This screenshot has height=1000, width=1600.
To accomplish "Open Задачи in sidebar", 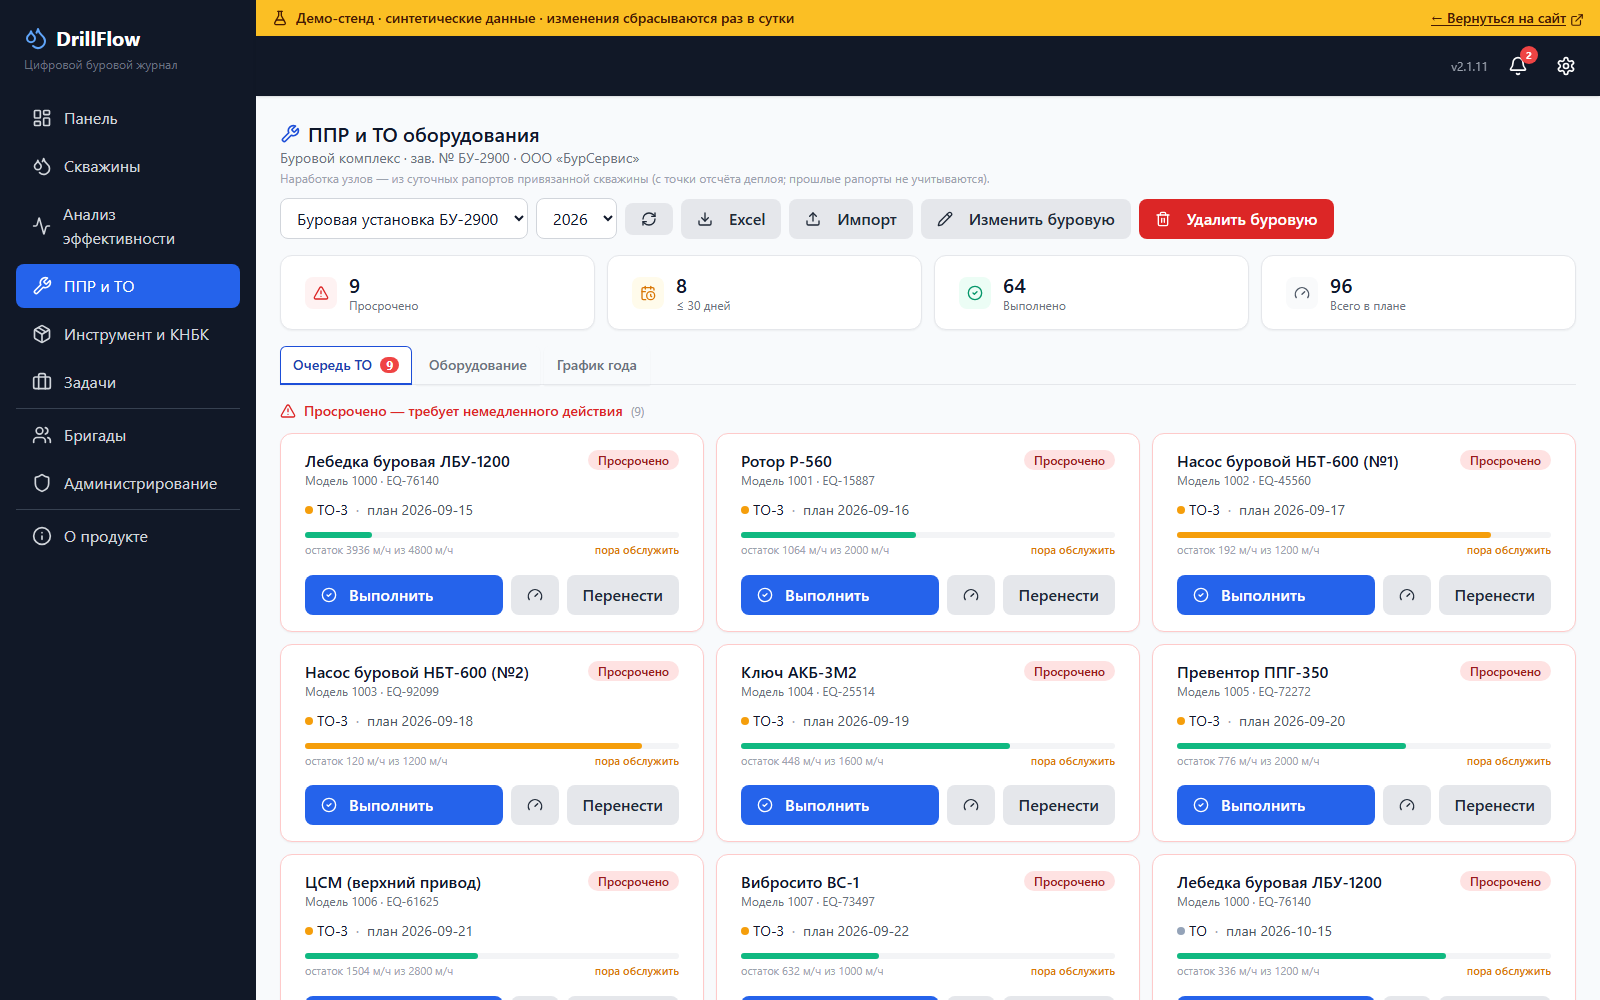I will [x=128, y=382].
